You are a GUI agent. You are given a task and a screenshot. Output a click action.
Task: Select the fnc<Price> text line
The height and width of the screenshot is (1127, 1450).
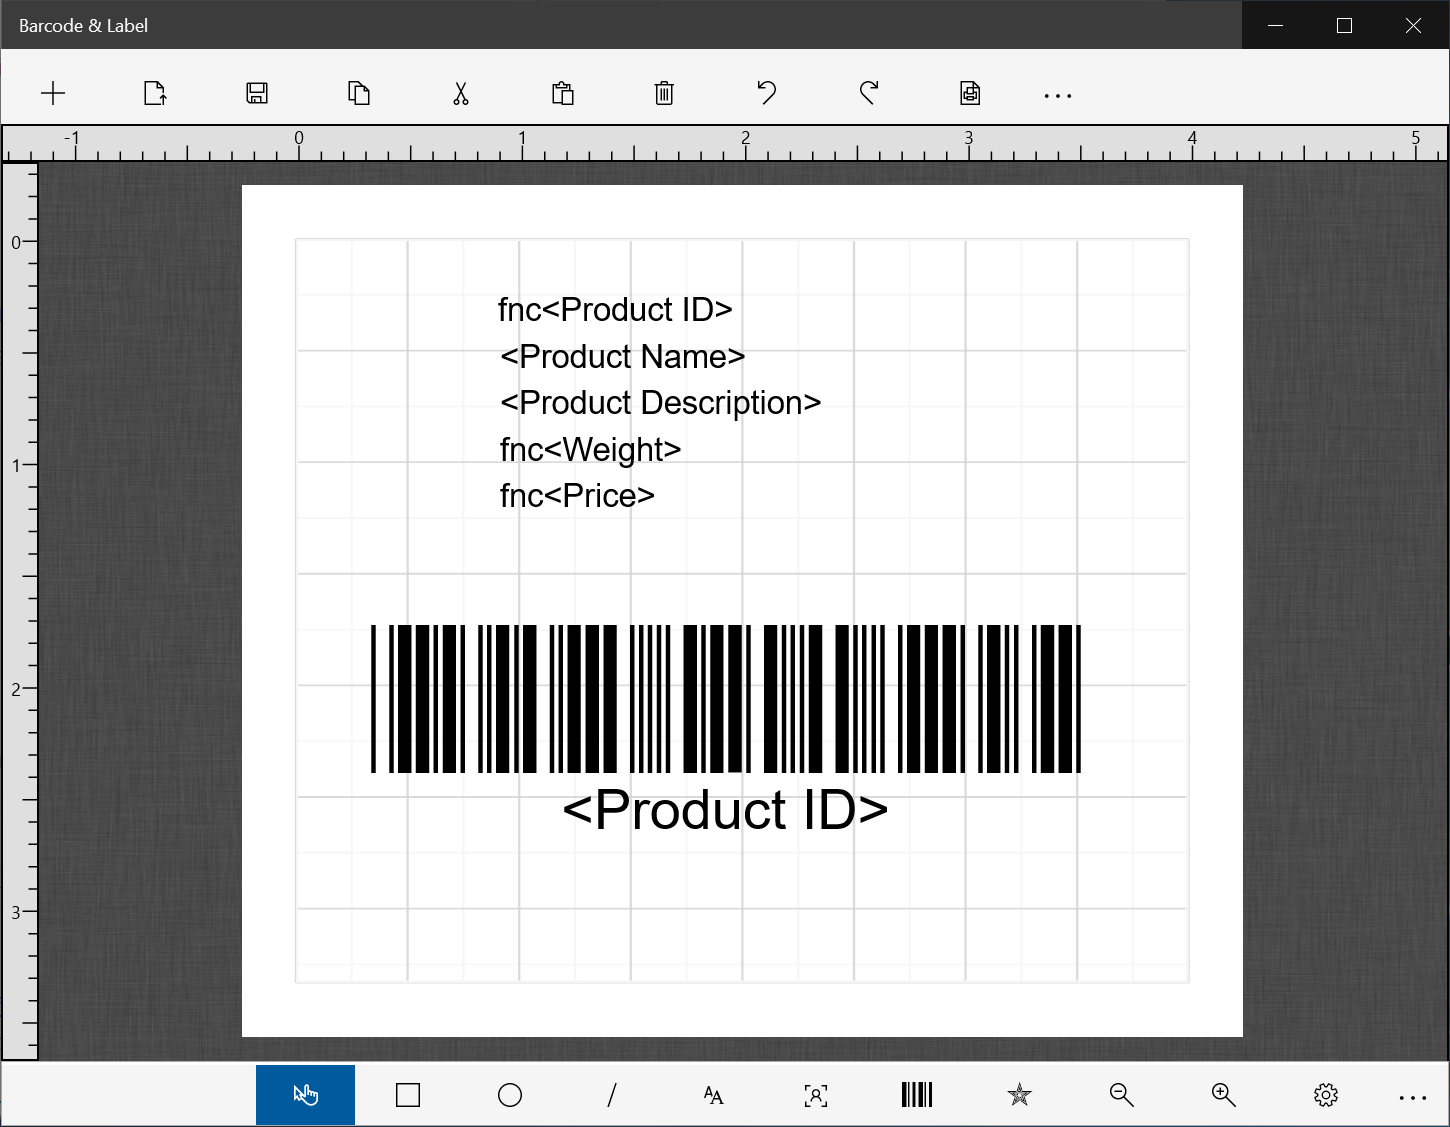tap(577, 496)
